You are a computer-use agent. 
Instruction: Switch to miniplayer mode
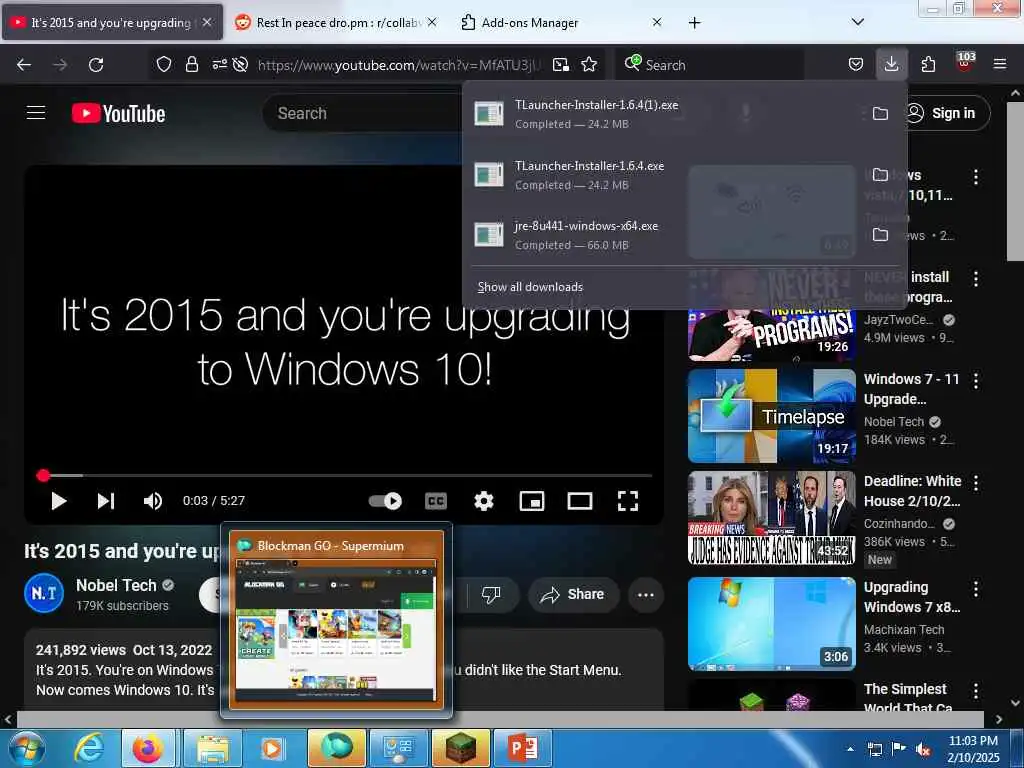coord(532,501)
